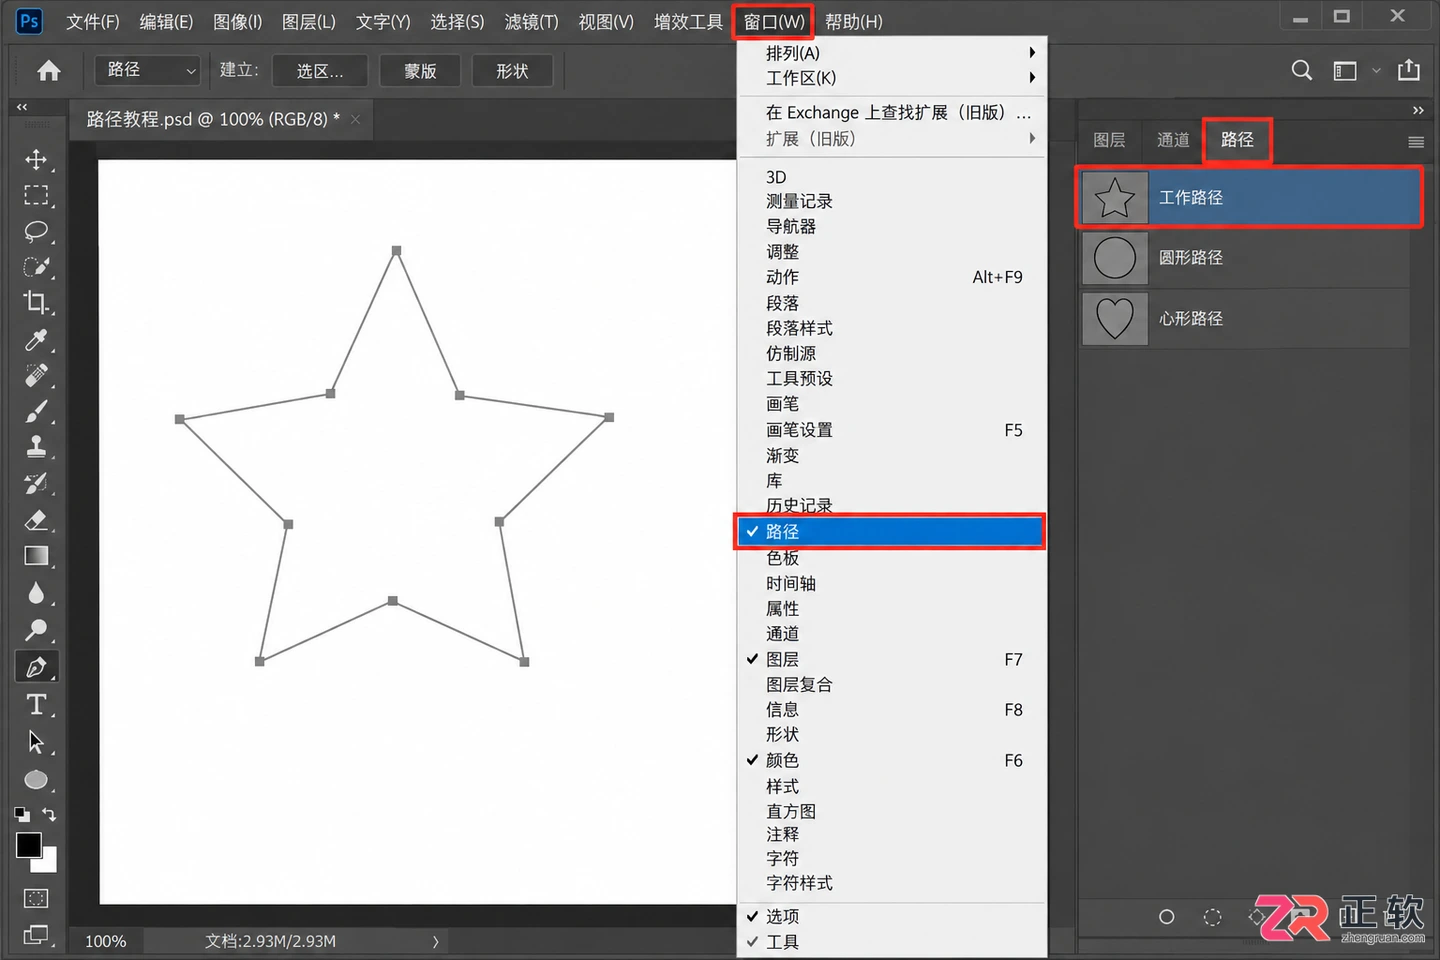The image size is (1440, 960).
Task: Uncheck 颜色 panel in Window menu
Action: 891,760
